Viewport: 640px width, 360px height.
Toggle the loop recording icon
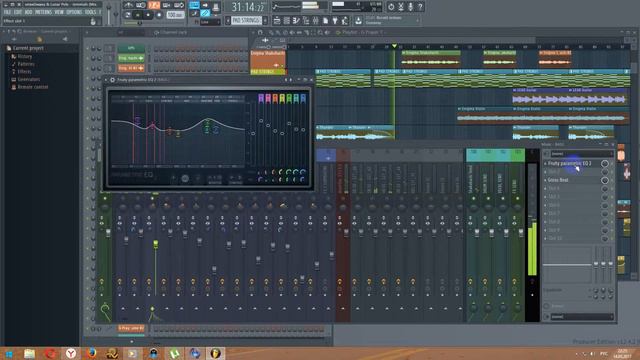pyautogui.click(x=179, y=5)
